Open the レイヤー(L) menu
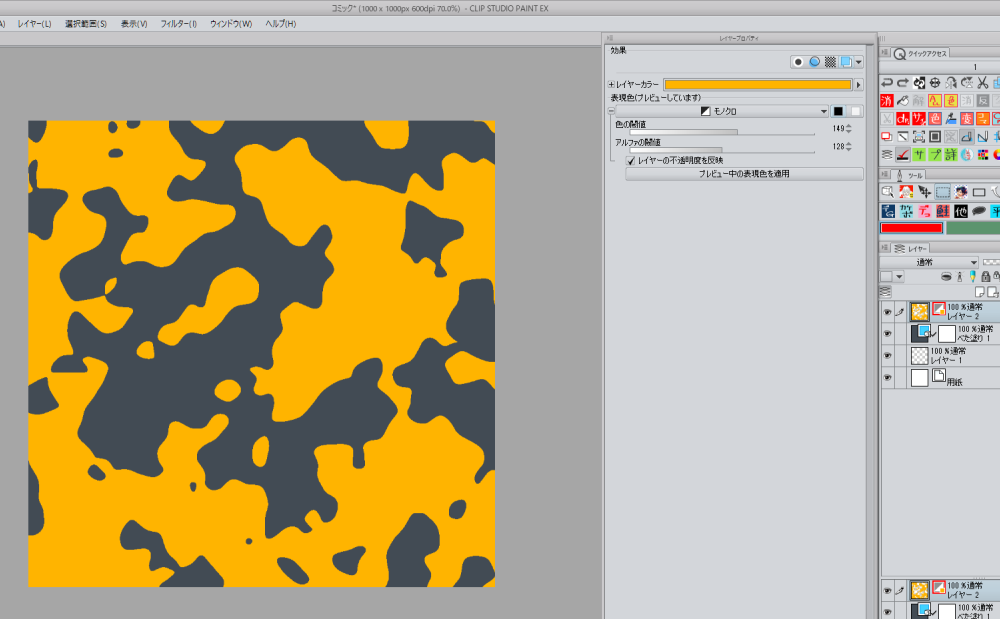 [34, 24]
